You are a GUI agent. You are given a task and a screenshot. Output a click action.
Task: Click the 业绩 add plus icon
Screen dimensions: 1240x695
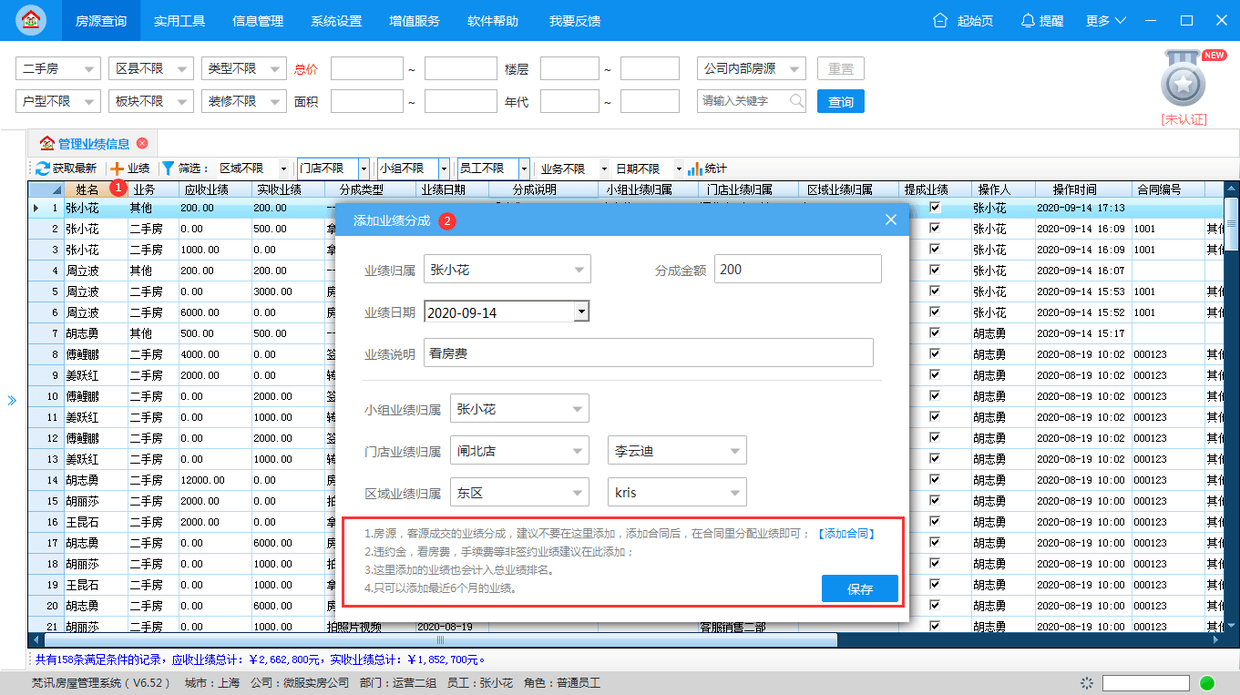point(117,169)
